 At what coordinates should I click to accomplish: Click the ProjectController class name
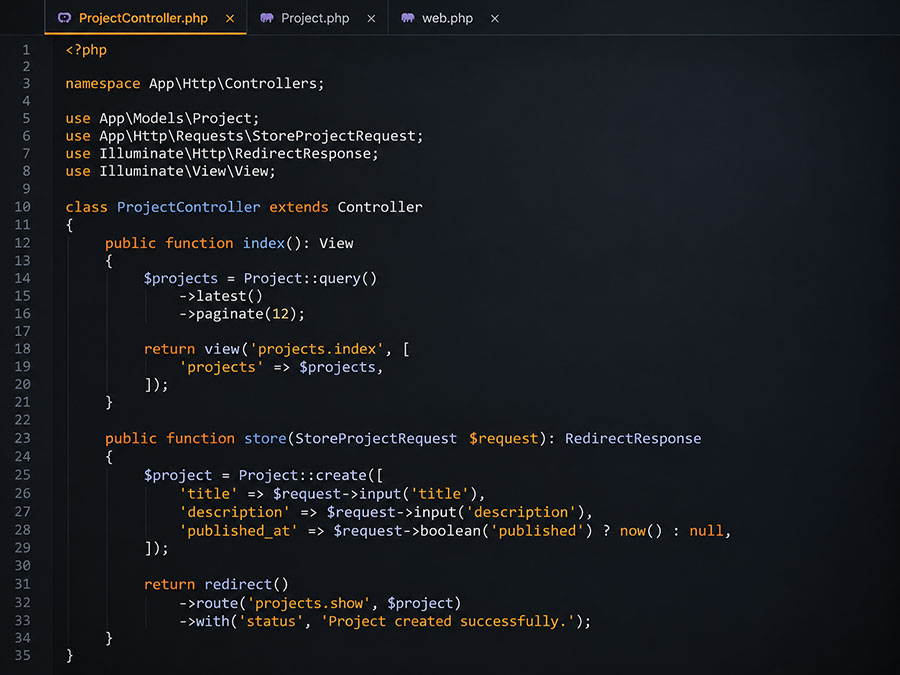188,207
